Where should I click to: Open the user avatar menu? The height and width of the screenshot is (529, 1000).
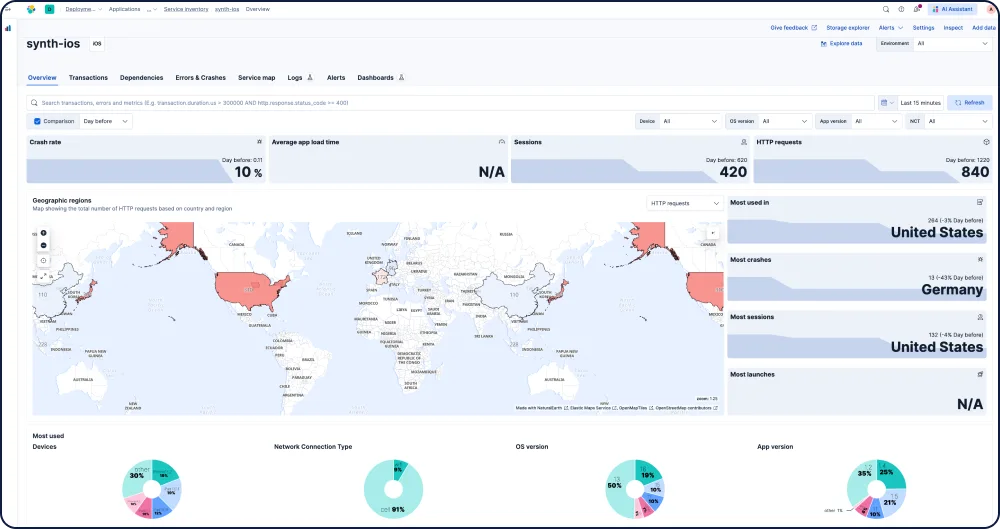(x=992, y=10)
